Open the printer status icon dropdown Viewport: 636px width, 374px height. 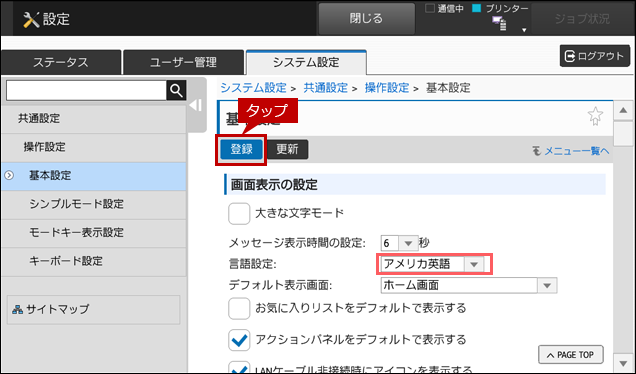tap(524, 30)
